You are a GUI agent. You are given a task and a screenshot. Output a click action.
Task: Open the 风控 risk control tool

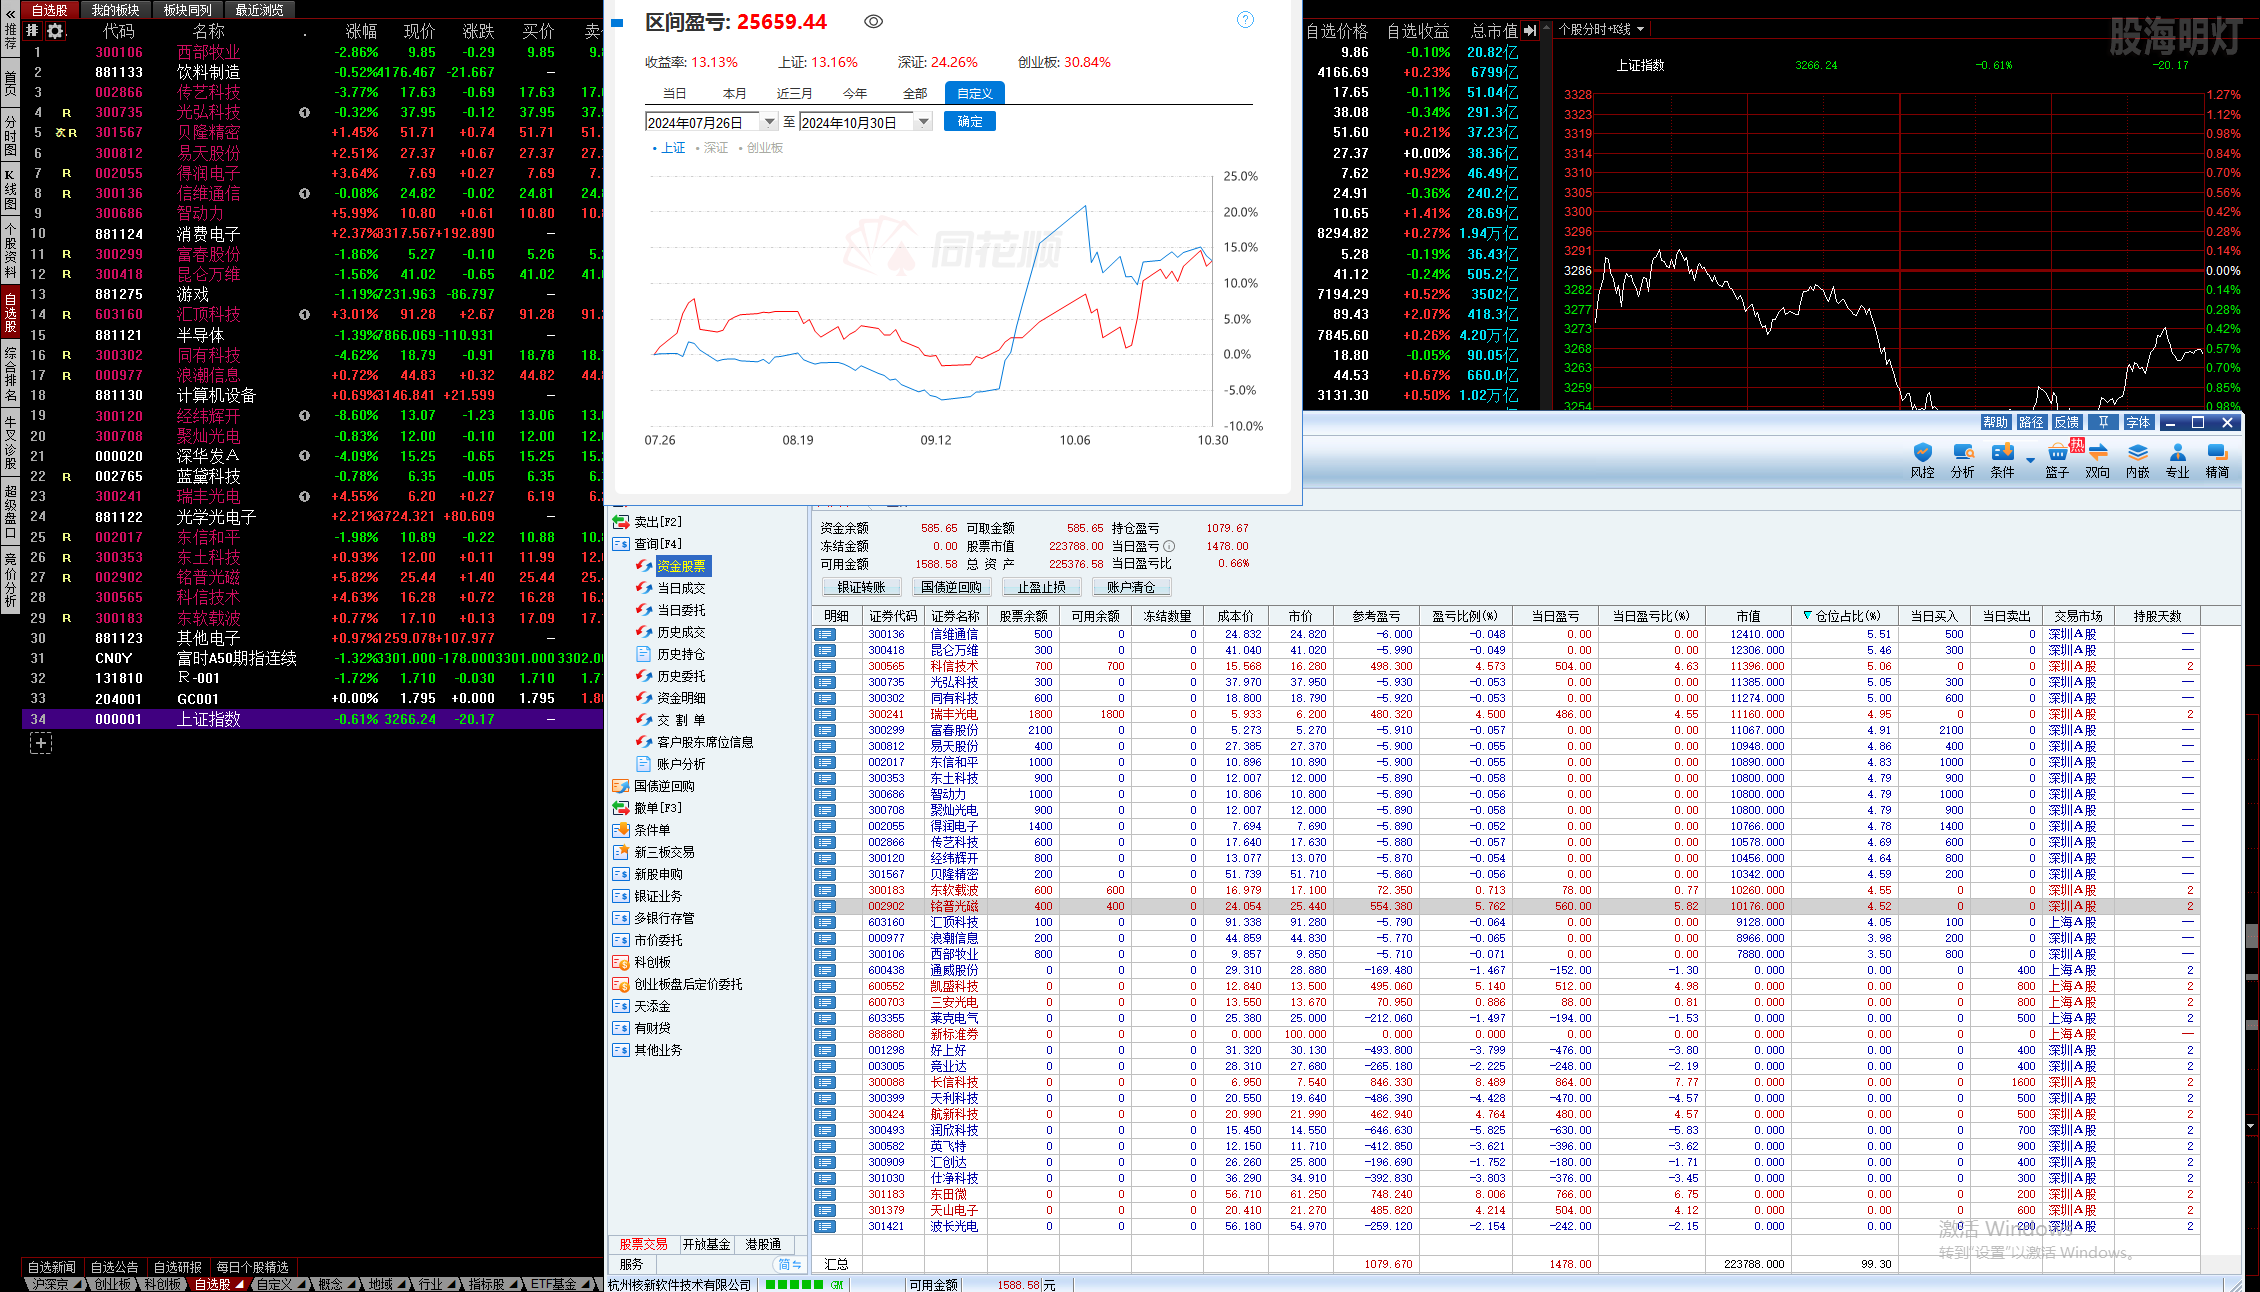[1922, 461]
